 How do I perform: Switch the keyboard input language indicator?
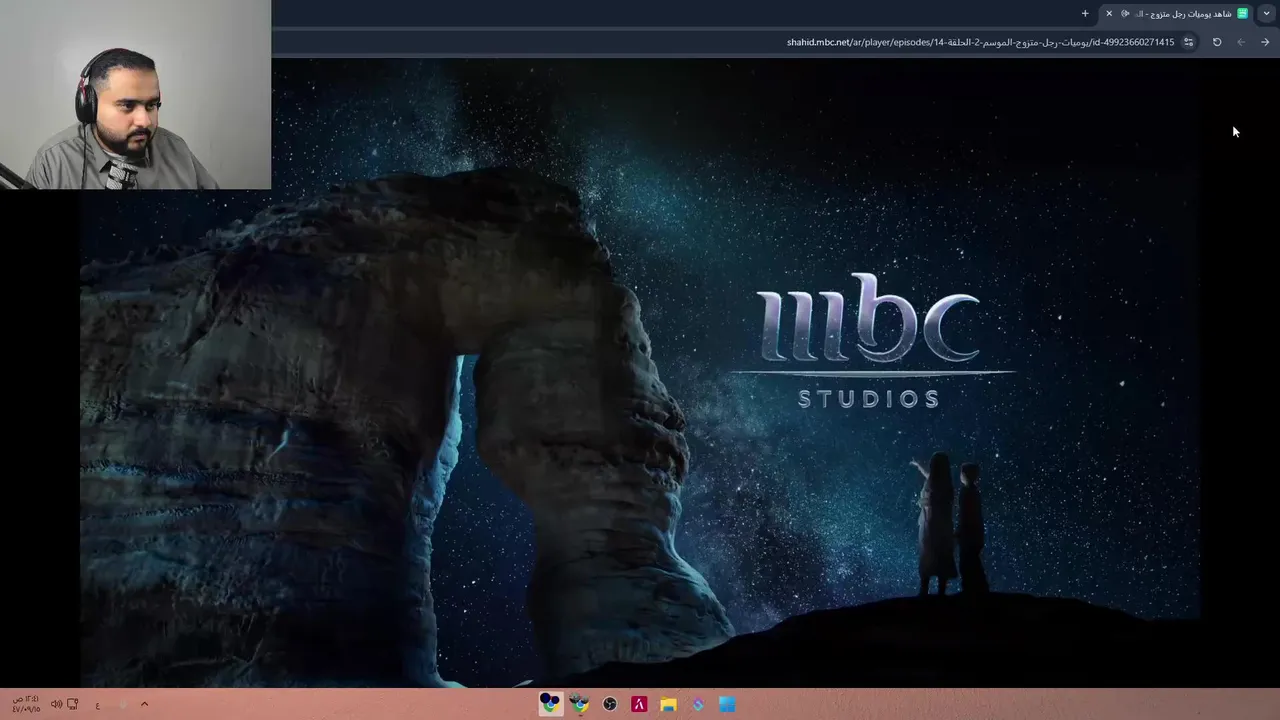pos(98,704)
